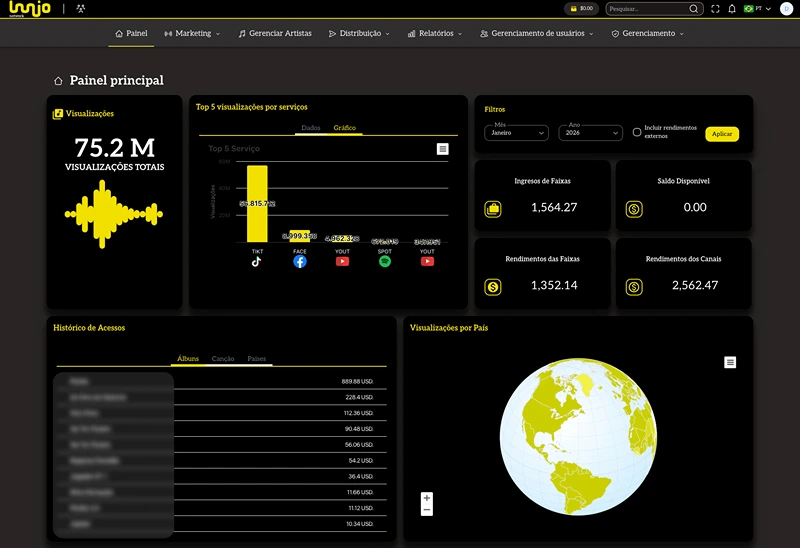Click the 75.2 M total views figure

pyautogui.click(x=114, y=148)
